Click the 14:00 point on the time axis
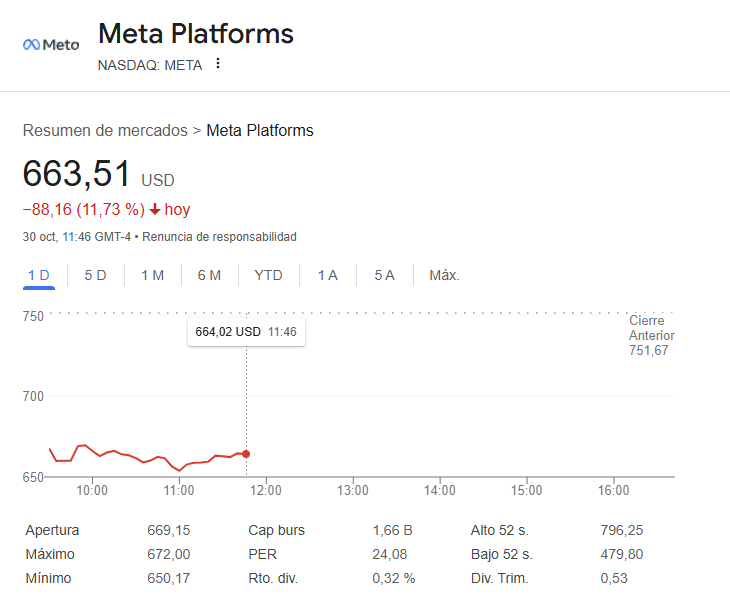Screen dimensions: 730x607 pos(440,491)
